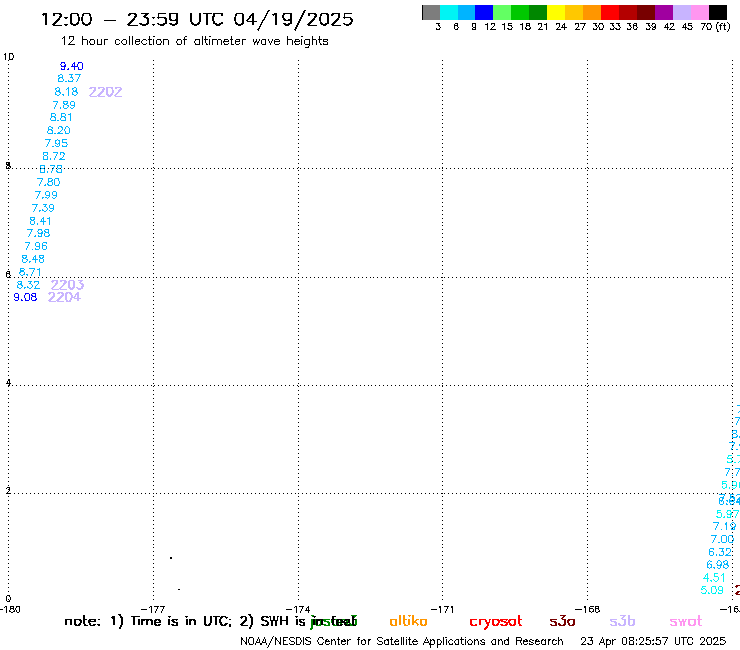Screen dimensions: 740x650
Task: Click the '23 Apr 08:25:57 UTC 2025' timestamp
Action: pyautogui.click(x=653, y=642)
